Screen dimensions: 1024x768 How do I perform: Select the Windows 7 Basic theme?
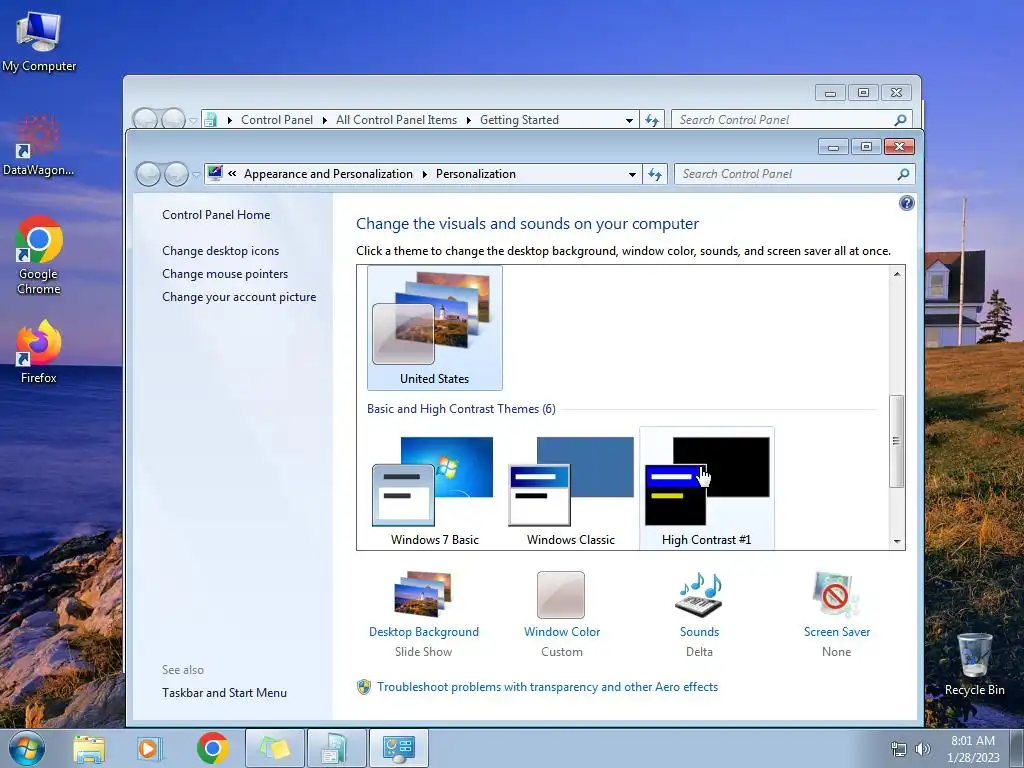pyautogui.click(x=434, y=490)
